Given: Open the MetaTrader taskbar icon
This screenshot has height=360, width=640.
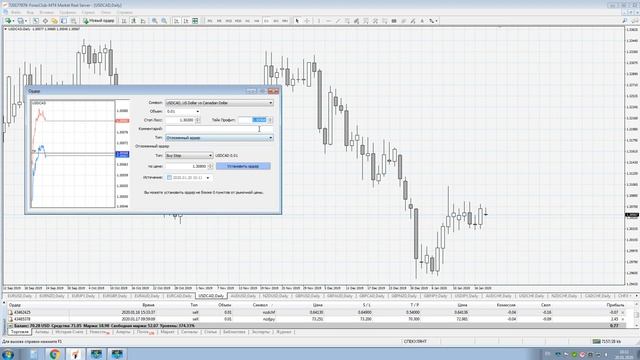Looking at the screenshot, I should pyautogui.click(x=76, y=354).
